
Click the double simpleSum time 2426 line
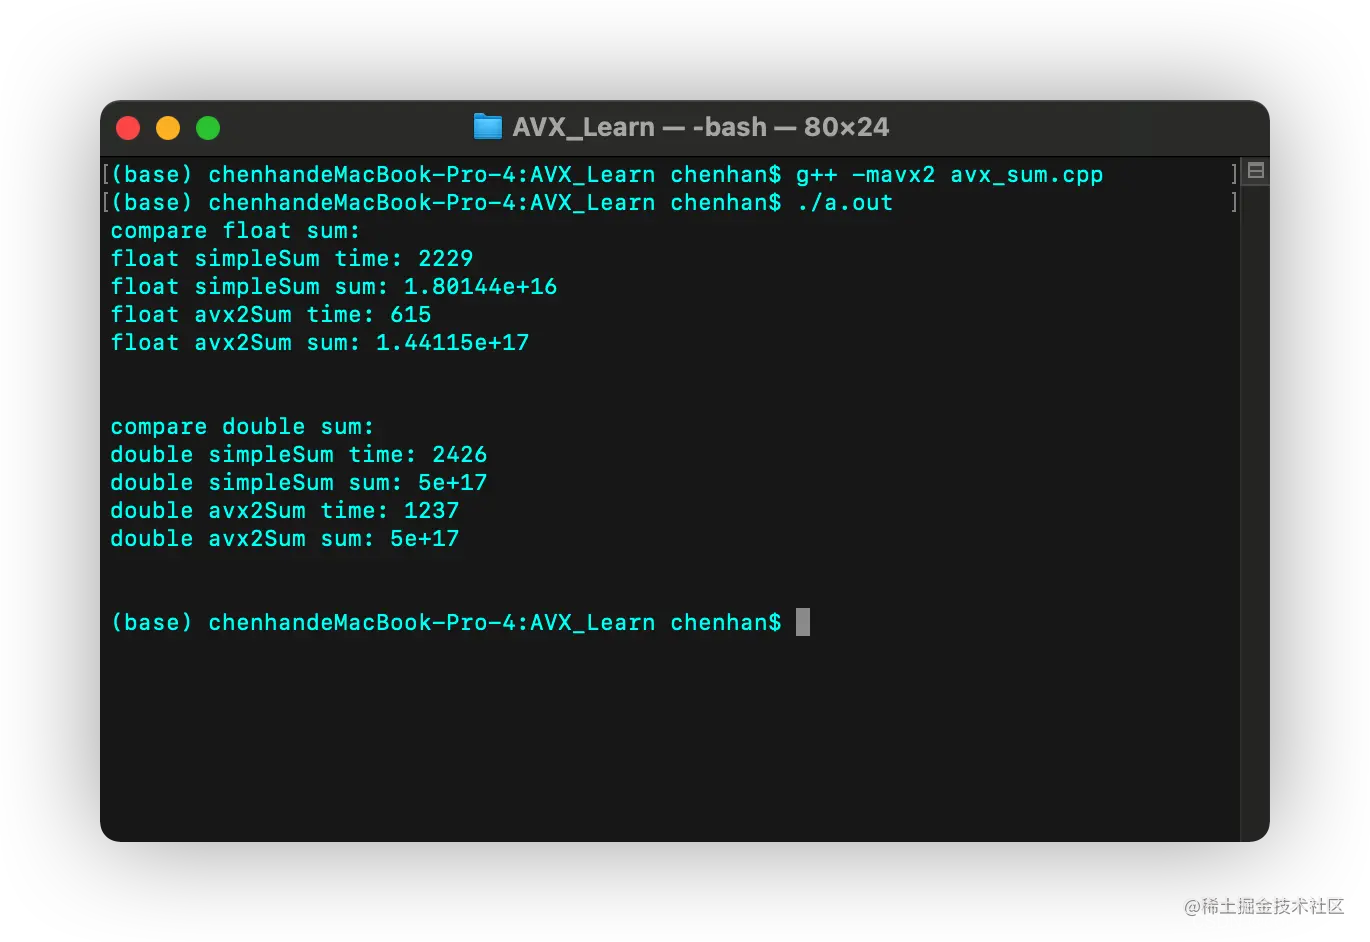point(299,455)
